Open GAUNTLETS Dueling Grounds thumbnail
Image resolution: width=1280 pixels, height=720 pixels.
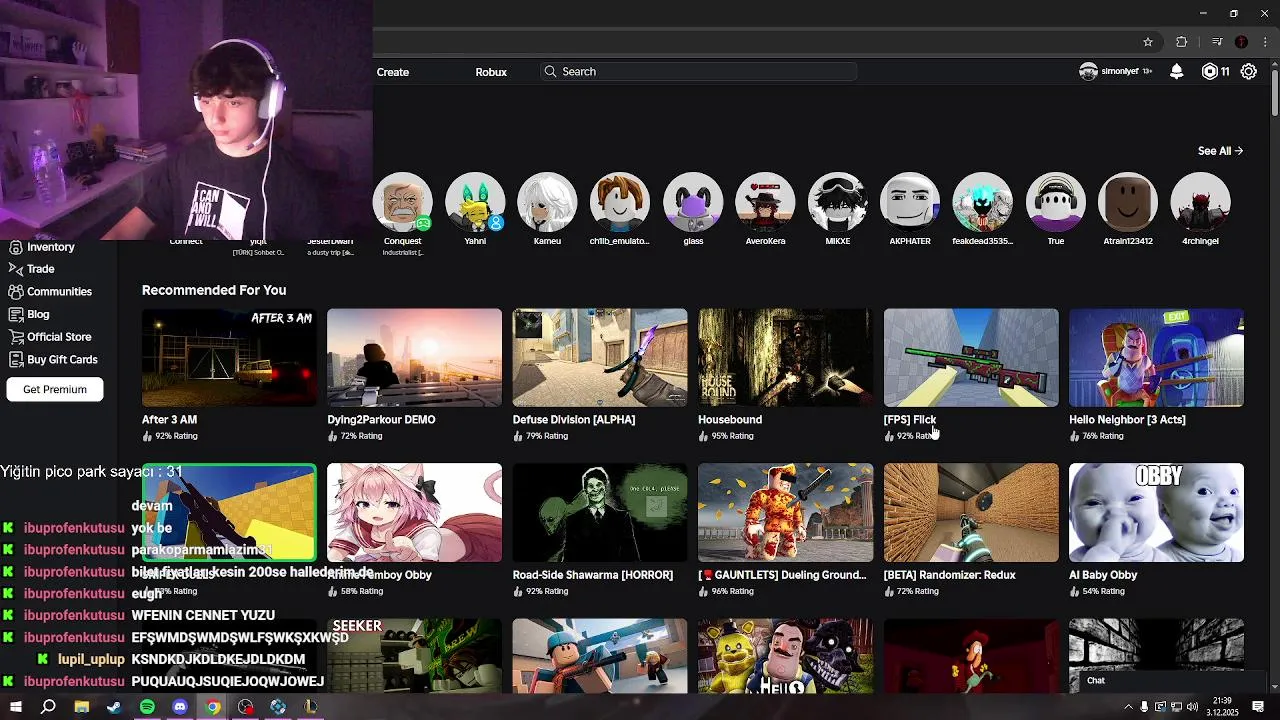785,512
